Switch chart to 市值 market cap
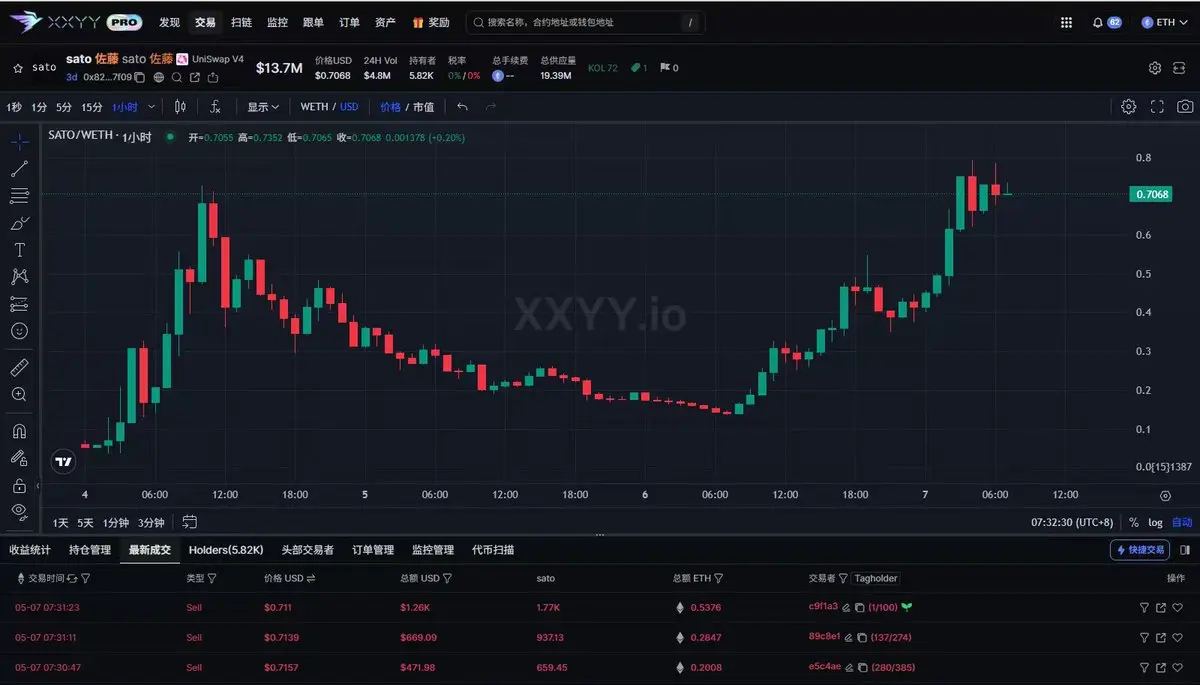The width and height of the screenshot is (1200, 685). click(423, 107)
